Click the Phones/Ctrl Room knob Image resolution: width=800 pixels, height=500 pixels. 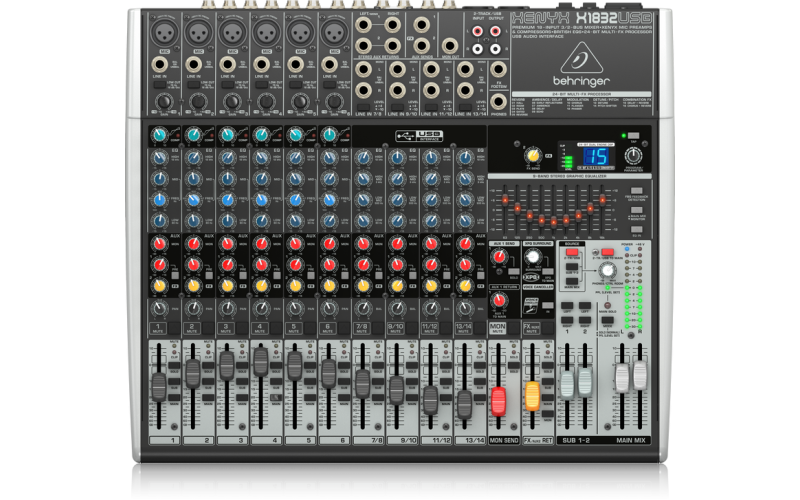tap(607, 271)
